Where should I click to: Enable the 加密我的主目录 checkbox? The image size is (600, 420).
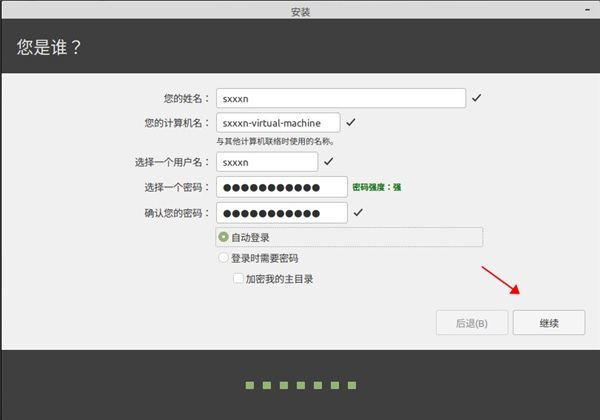click(238, 279)
